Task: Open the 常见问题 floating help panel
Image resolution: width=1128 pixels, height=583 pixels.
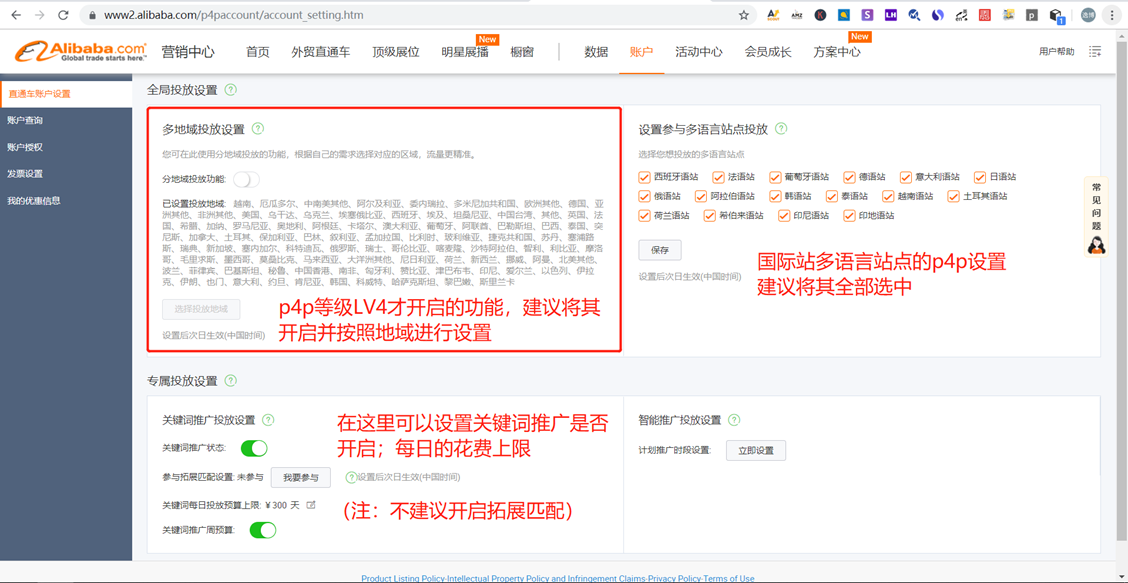Action: pyautogui.click(x=1096, y=215)
